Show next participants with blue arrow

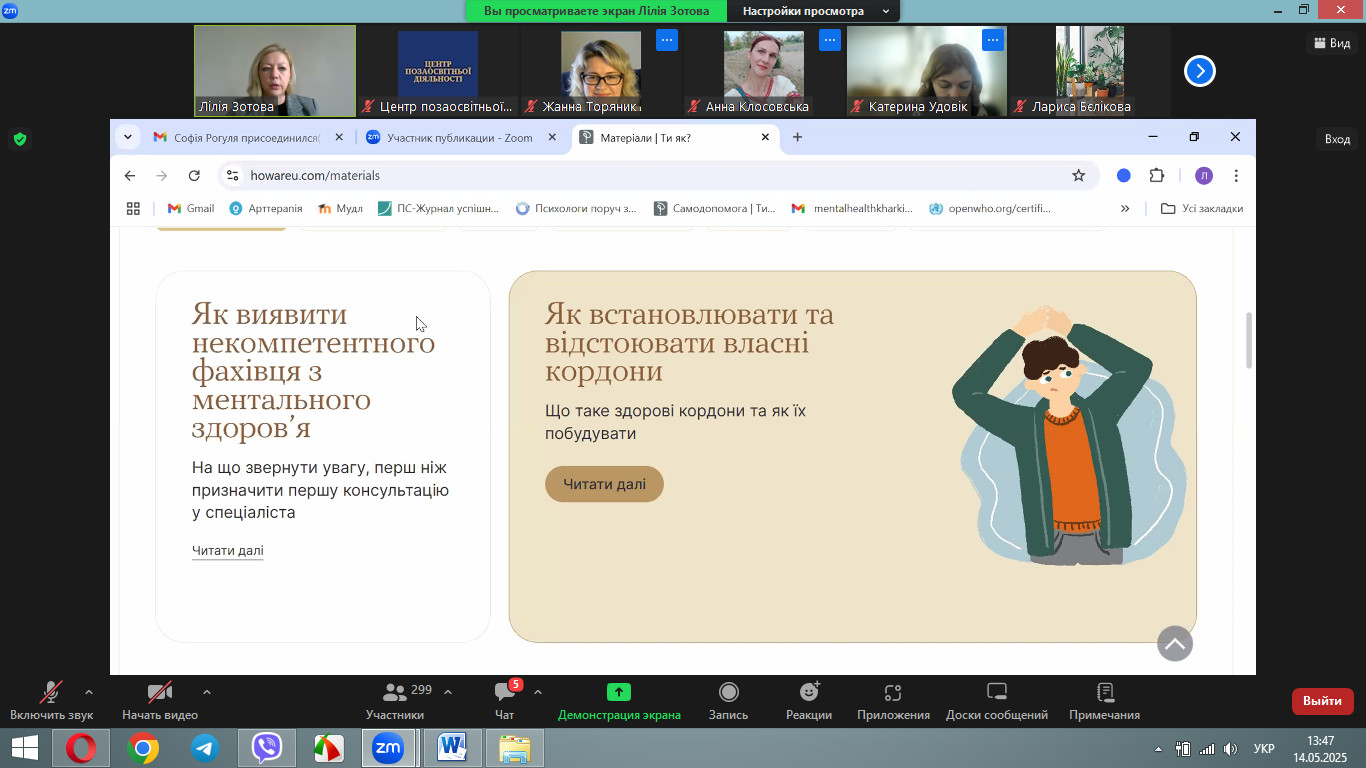pos(1199,71)
